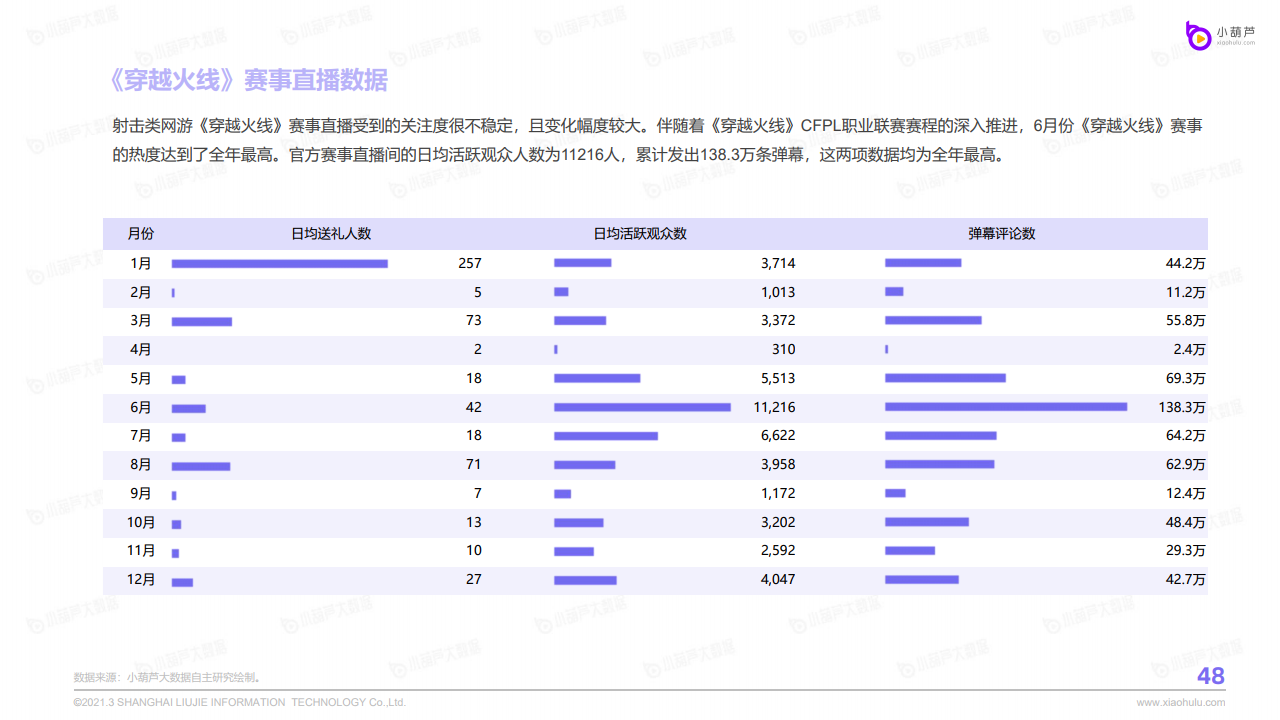
Task: Click the Xiaohulu logo icon in the top-right corner
Action: click(x=1198, y=35)
